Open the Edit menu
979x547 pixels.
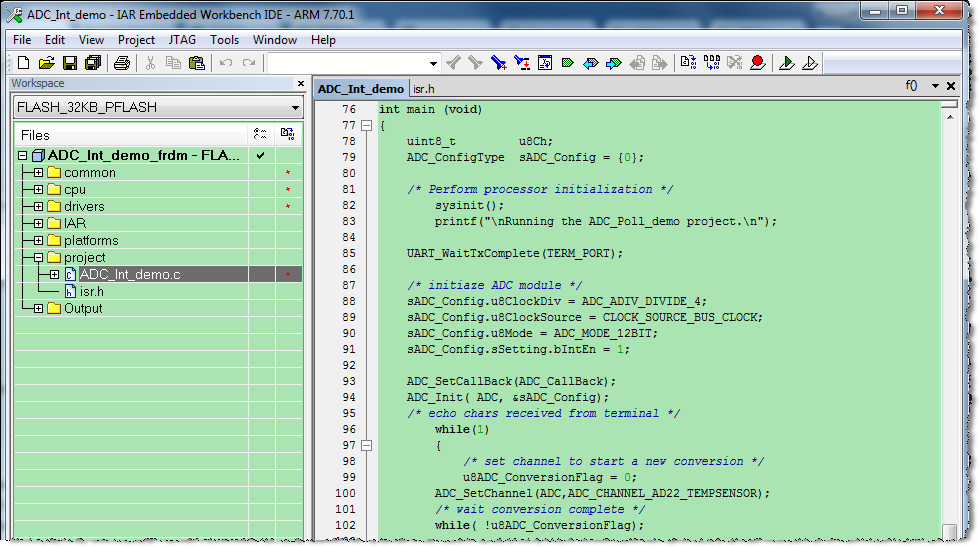click(55, 40)
